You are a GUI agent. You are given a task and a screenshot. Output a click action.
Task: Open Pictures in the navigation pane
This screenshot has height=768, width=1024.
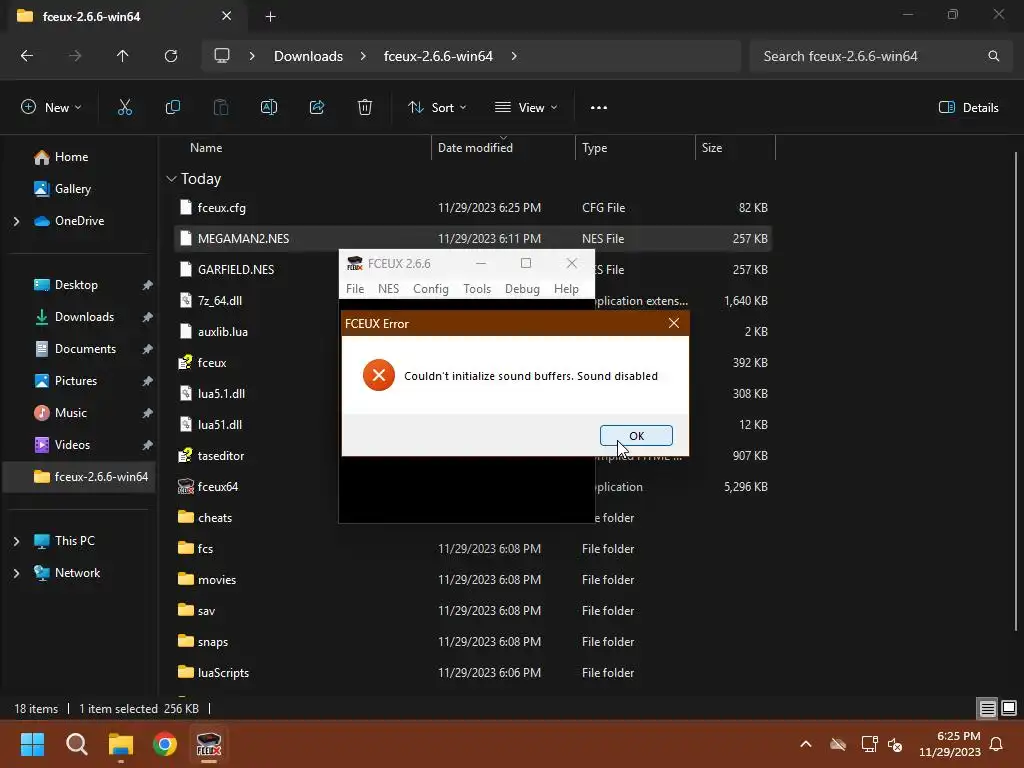[76, 381]
